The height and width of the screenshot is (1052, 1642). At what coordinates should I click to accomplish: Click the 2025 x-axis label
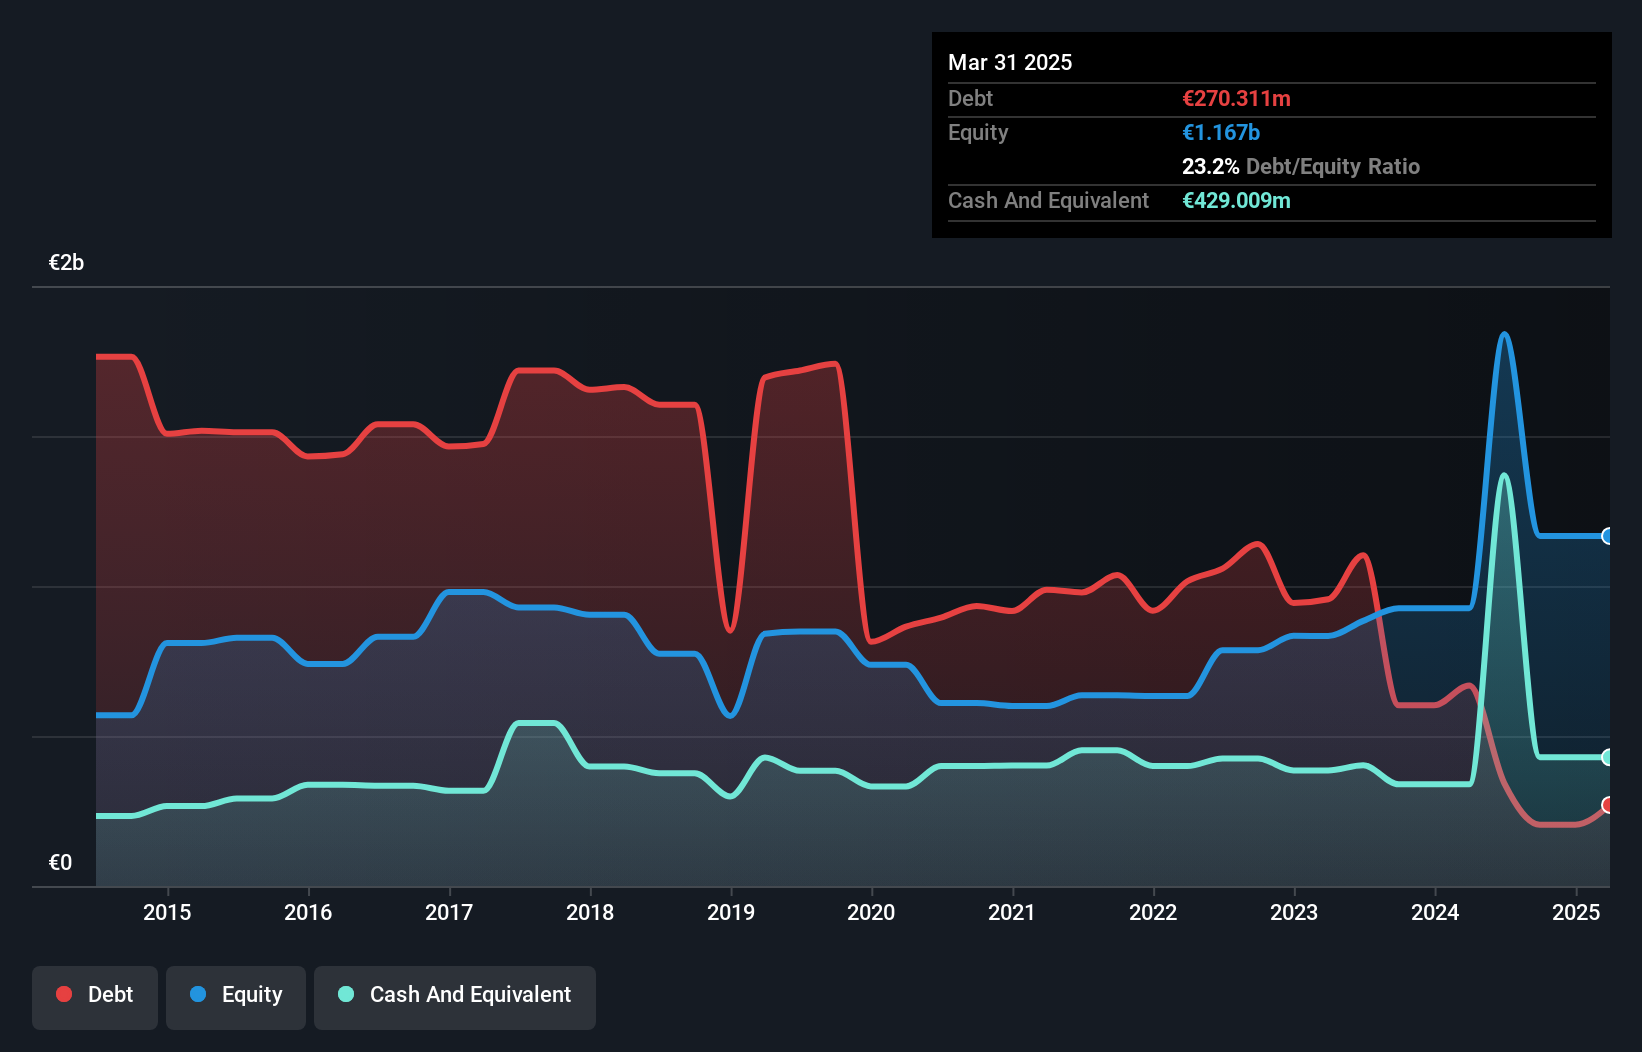point(1576,912)
